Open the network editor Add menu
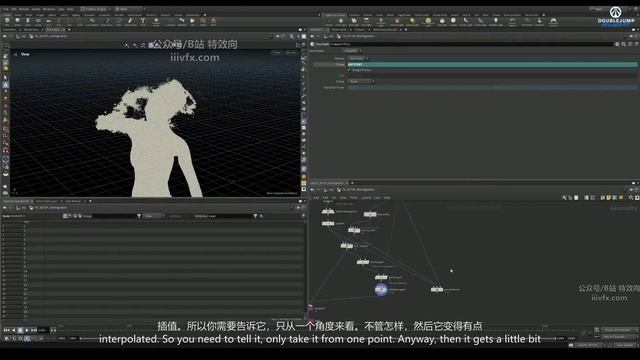640x360 pixels. point(316,198)
